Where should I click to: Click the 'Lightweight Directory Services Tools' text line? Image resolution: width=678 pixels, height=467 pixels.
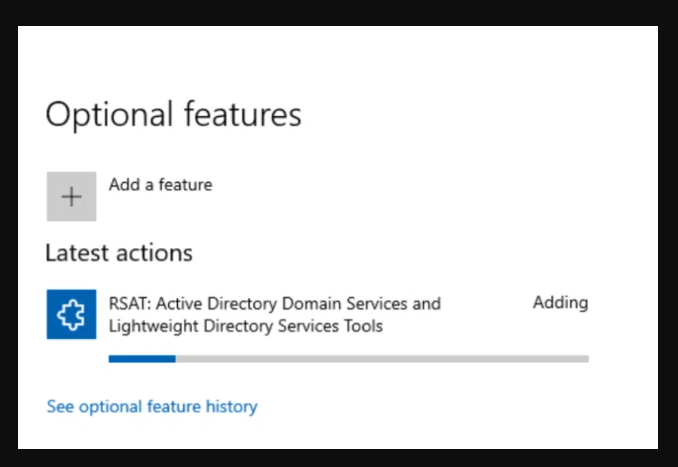pyautogui.click(x=245, y=326)
